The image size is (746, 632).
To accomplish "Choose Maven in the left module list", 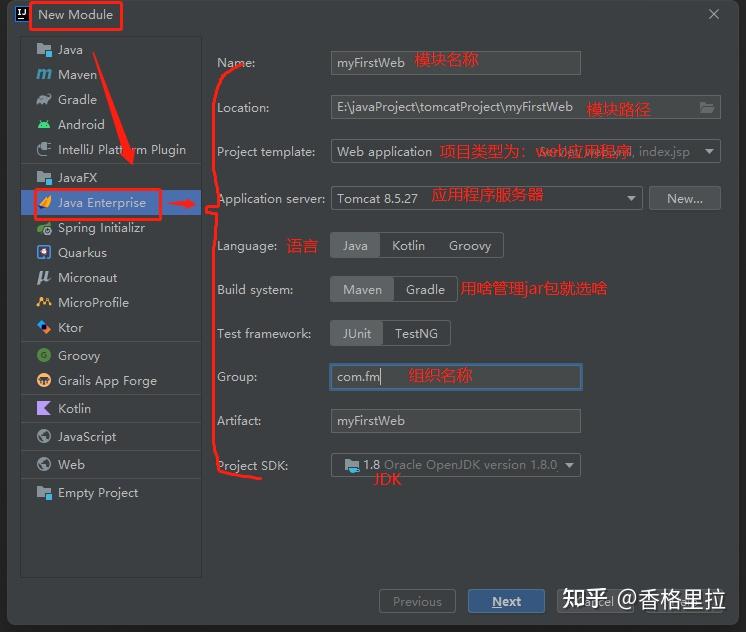I will pos(111,74).
